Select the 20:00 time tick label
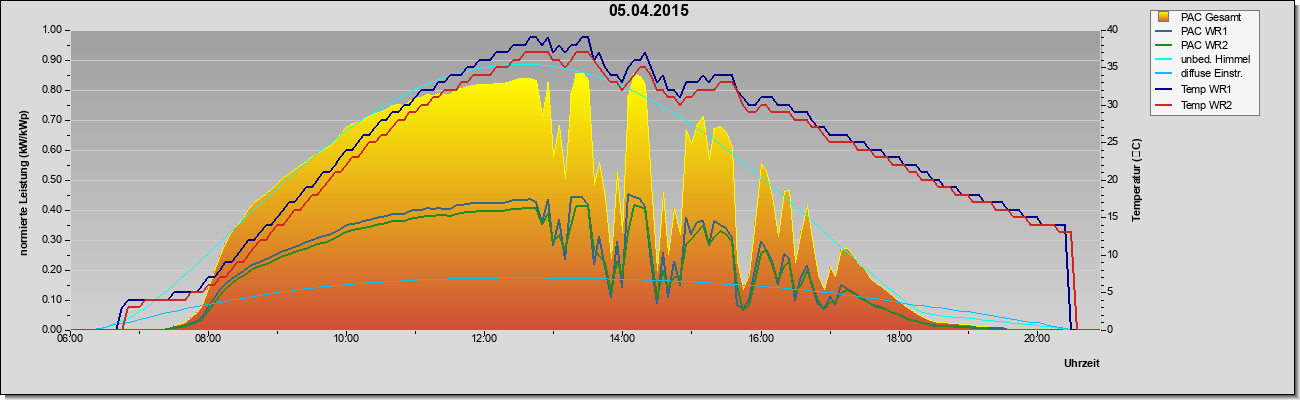This screenshot has height=400, width=1300. pos(1036,338)
